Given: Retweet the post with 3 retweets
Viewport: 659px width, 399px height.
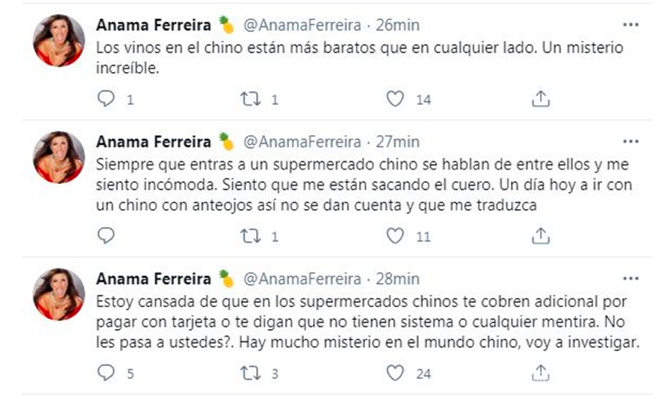Looking at the screenshot, I should coord(250,373).
